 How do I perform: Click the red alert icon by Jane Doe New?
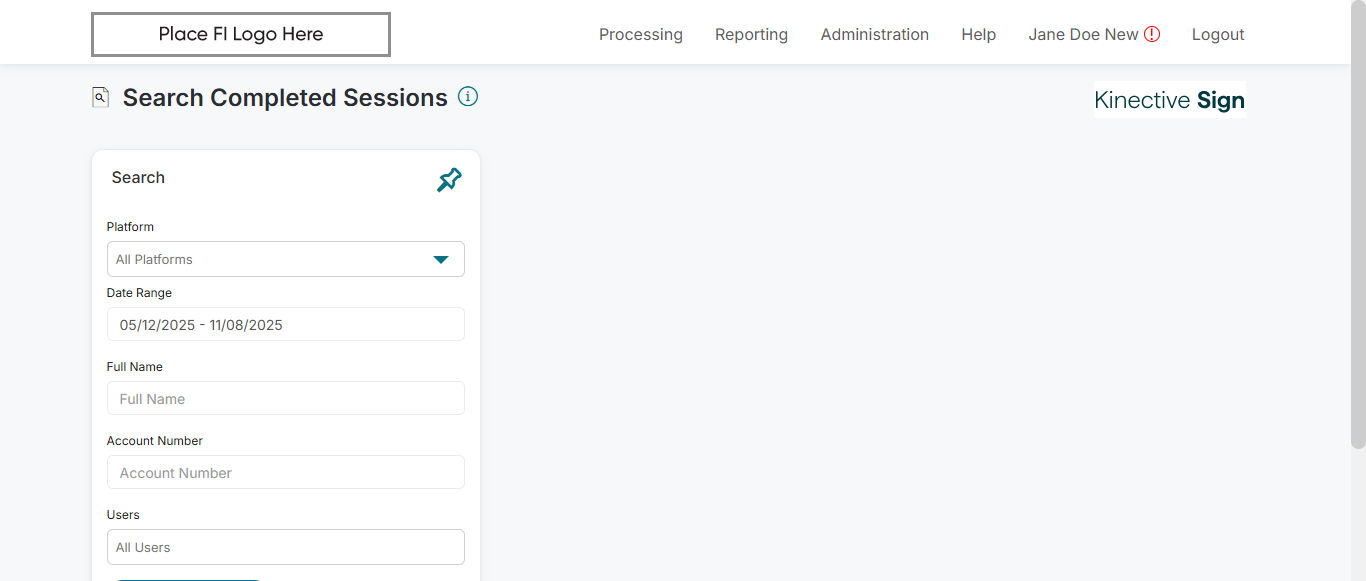tap(1152, 34)
